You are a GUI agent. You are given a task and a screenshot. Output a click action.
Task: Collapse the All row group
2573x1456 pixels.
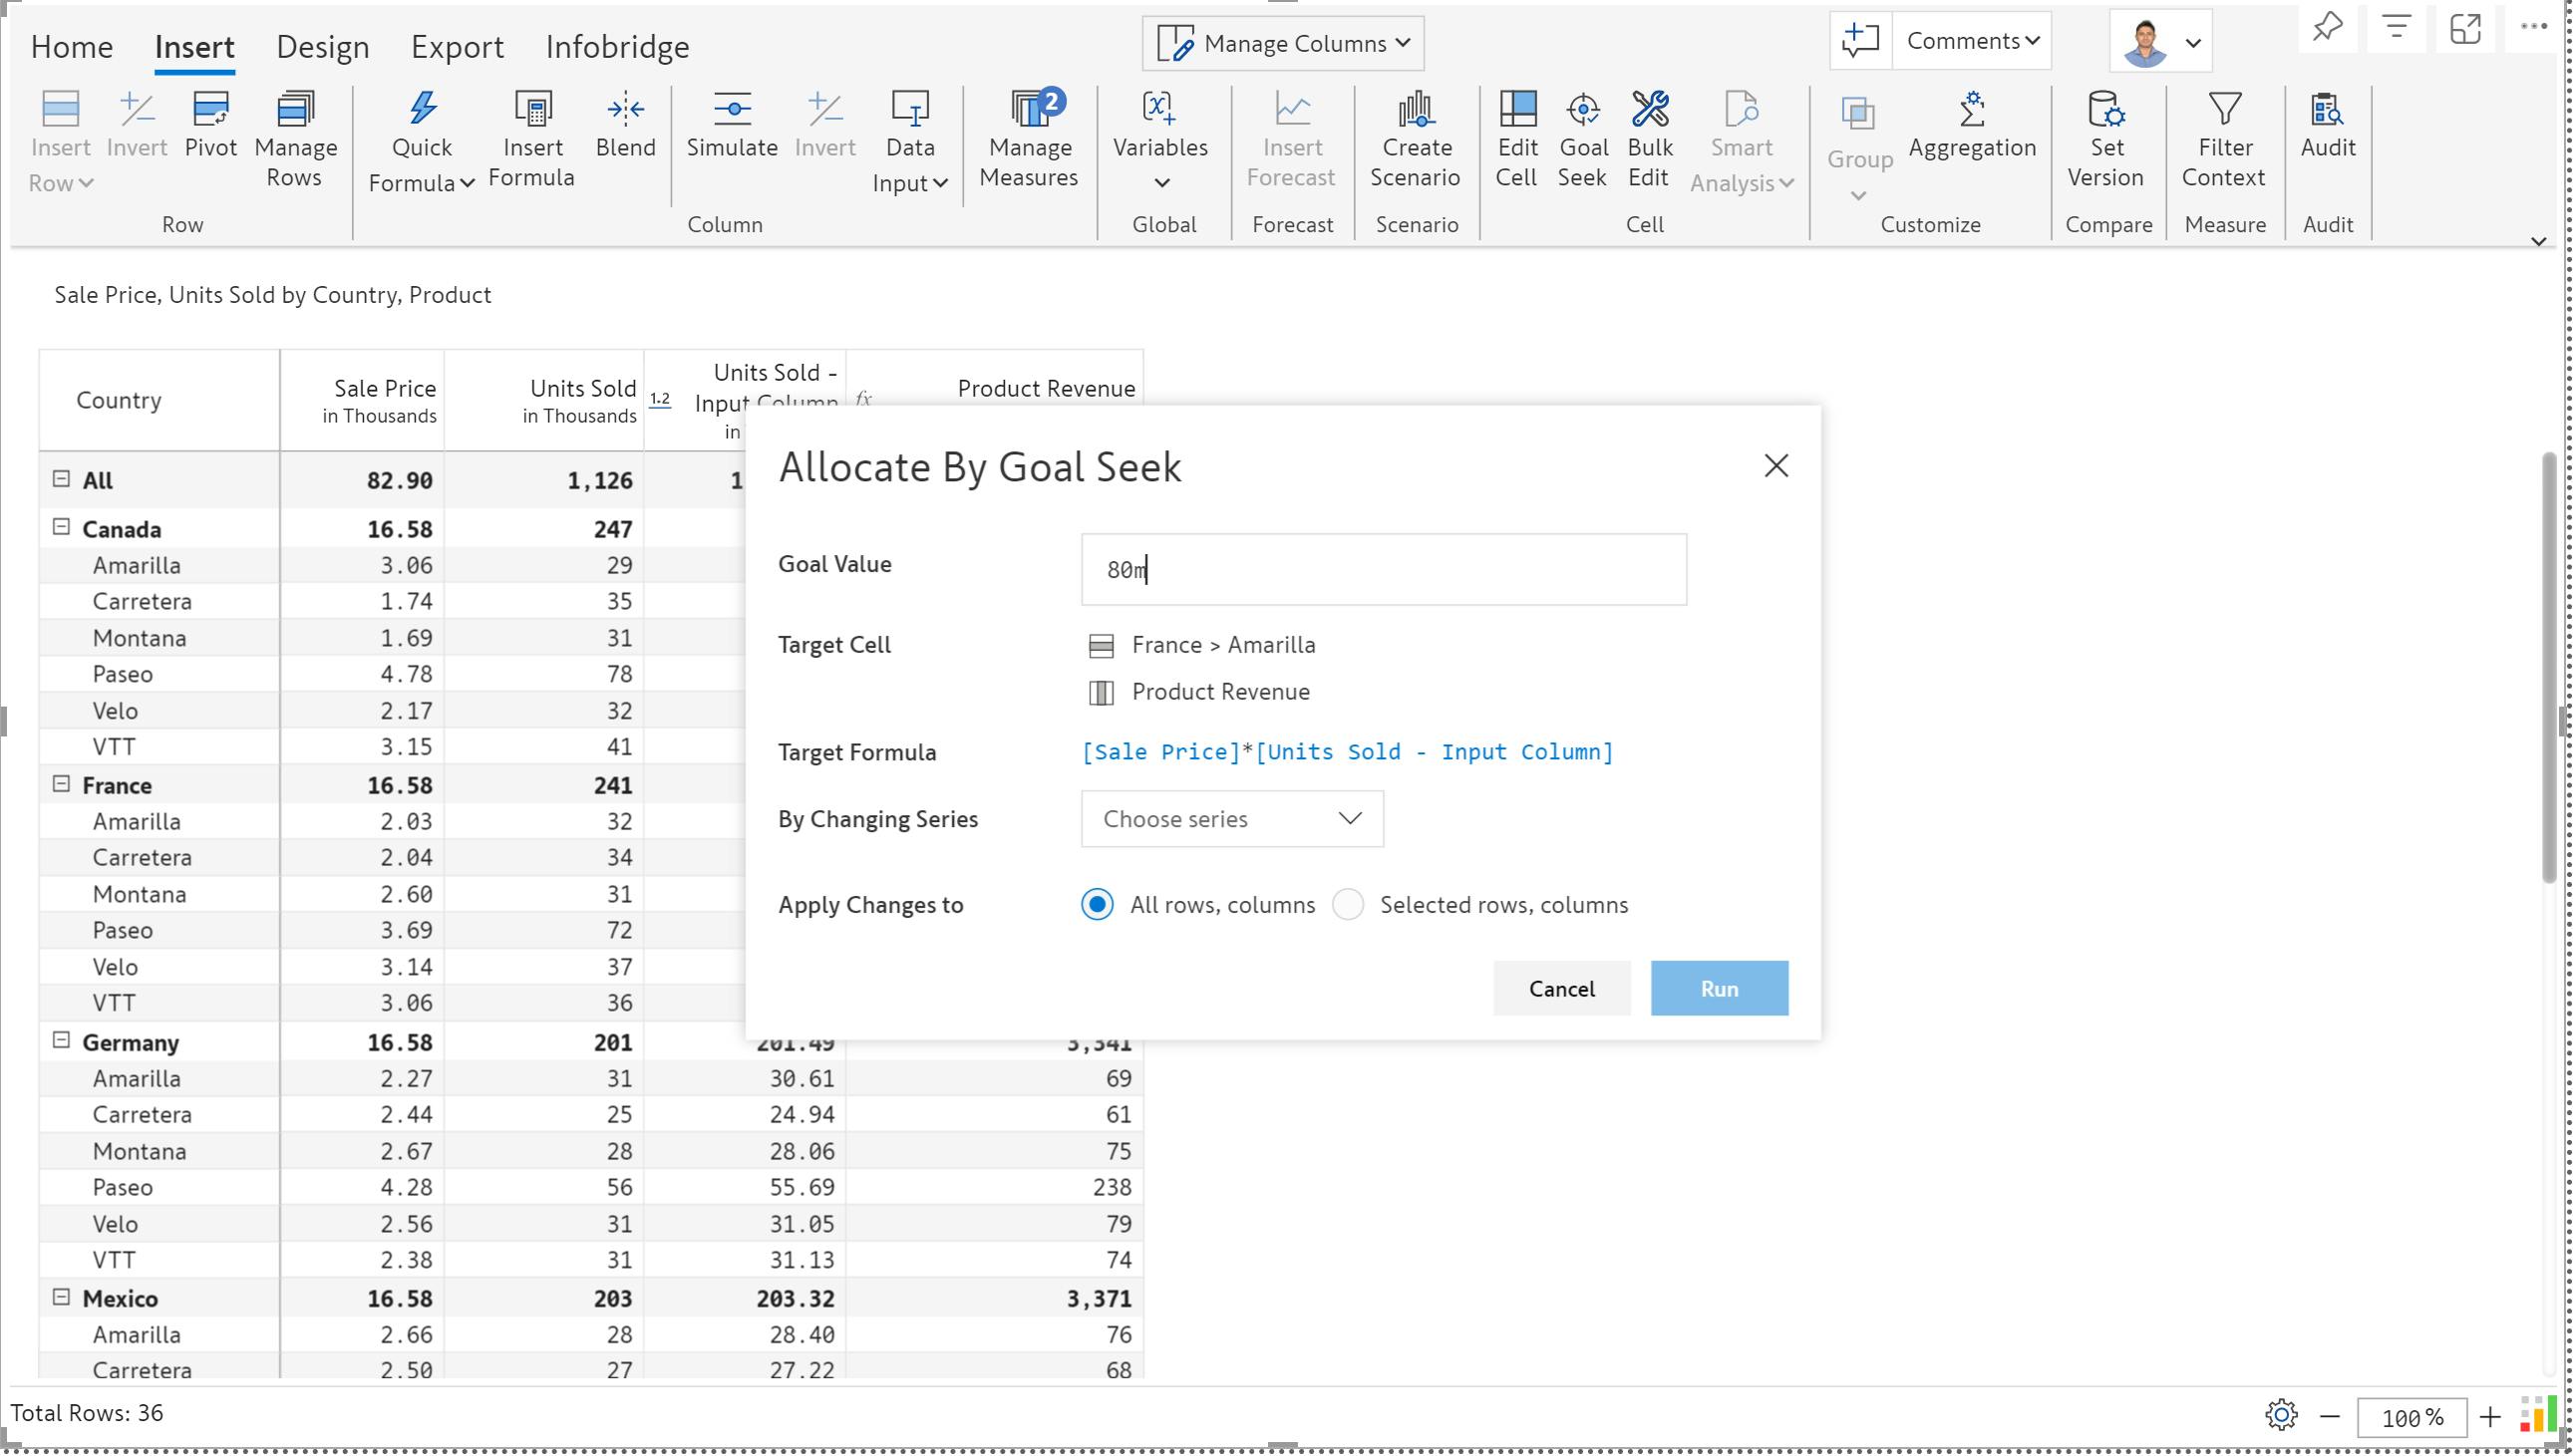pyautogui.click(x=61, y=479)
